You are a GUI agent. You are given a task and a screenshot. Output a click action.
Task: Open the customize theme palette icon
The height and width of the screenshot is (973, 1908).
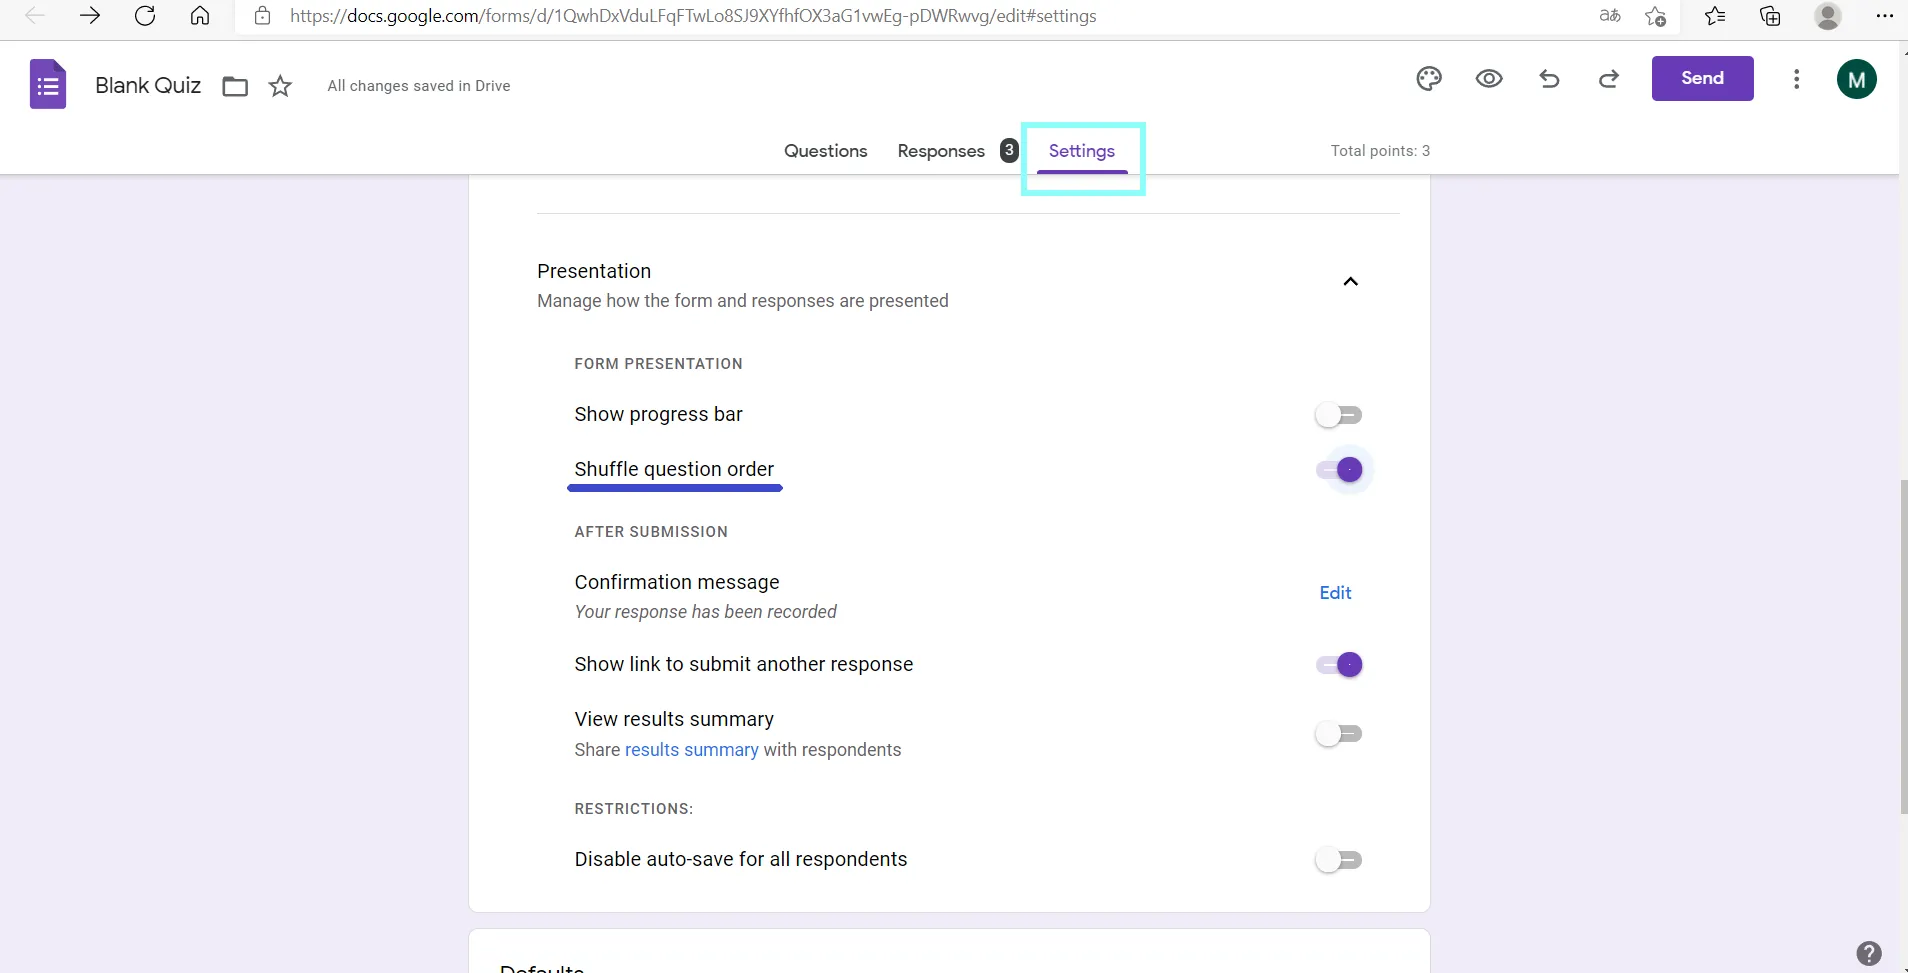[1429, 79]
